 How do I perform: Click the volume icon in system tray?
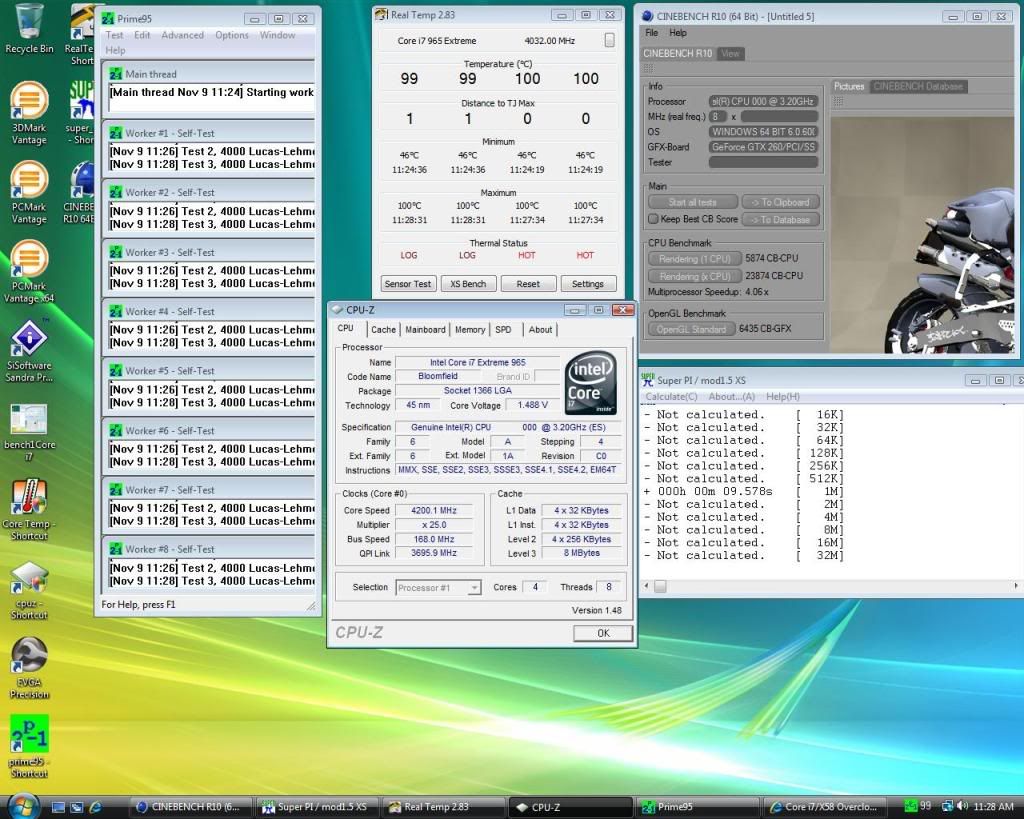click(961, 807)
